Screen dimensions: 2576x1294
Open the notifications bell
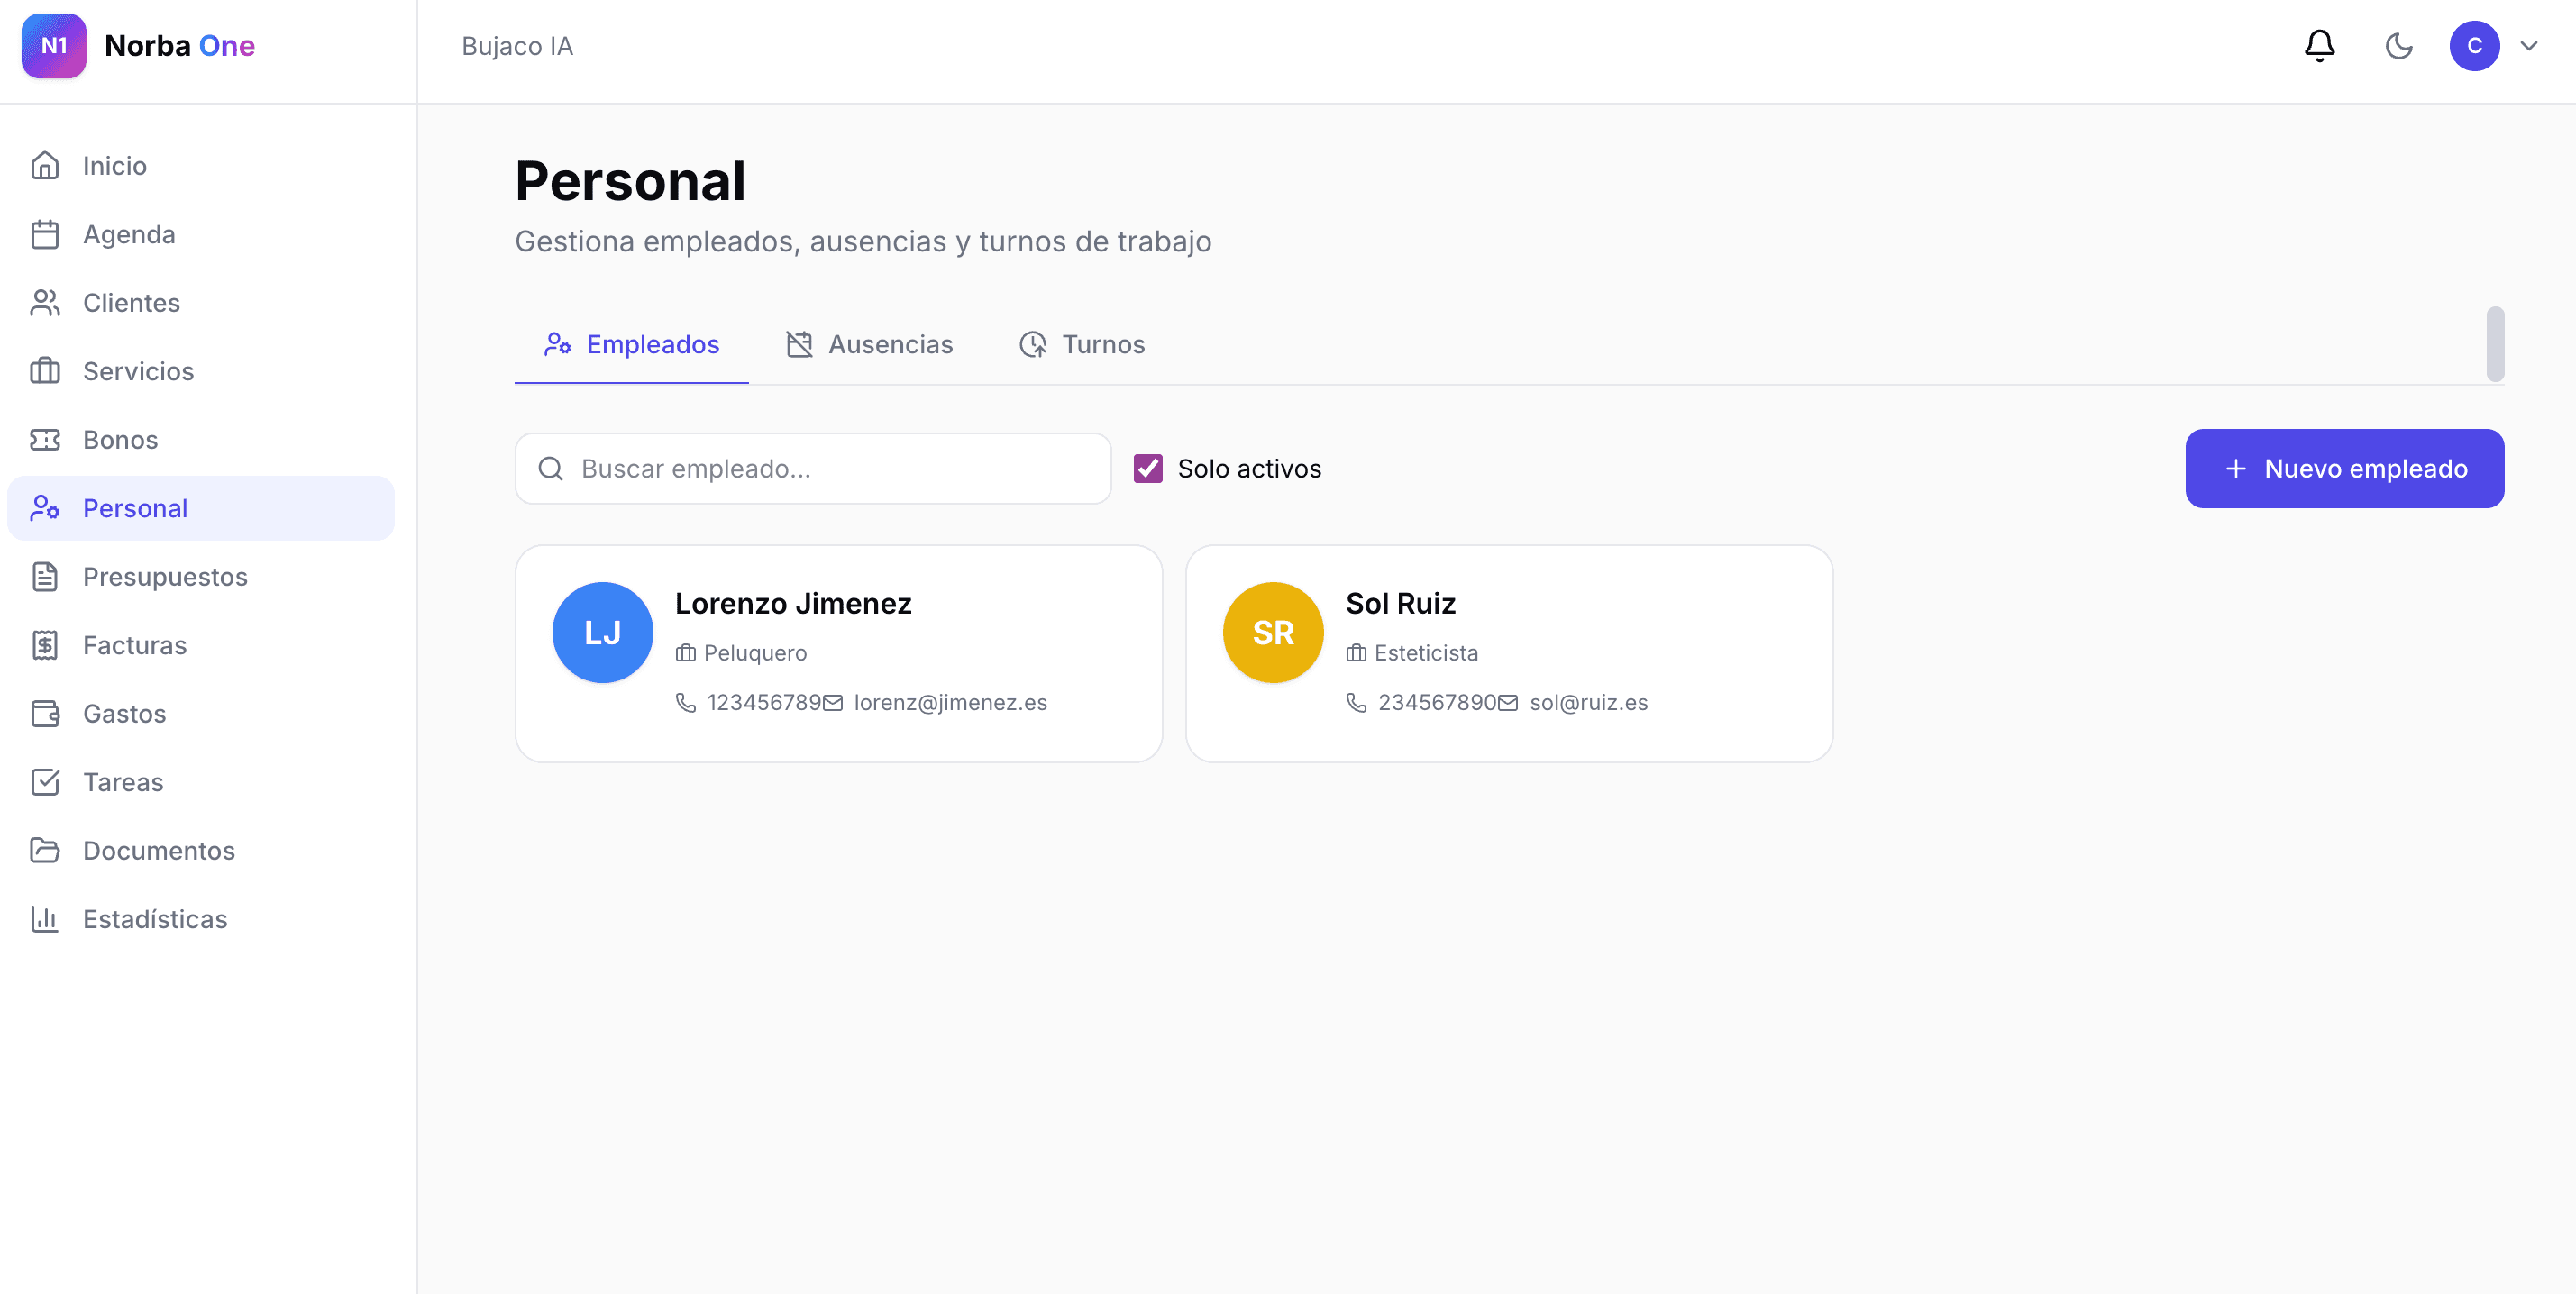(x=2319, y=46)
